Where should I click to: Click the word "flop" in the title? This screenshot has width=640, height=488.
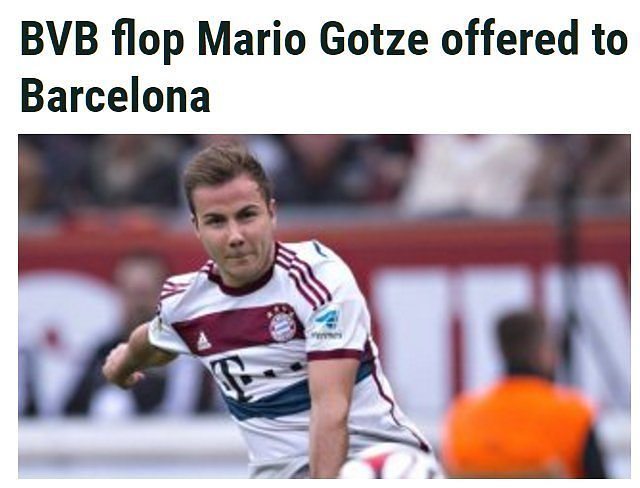pos(148,42)
